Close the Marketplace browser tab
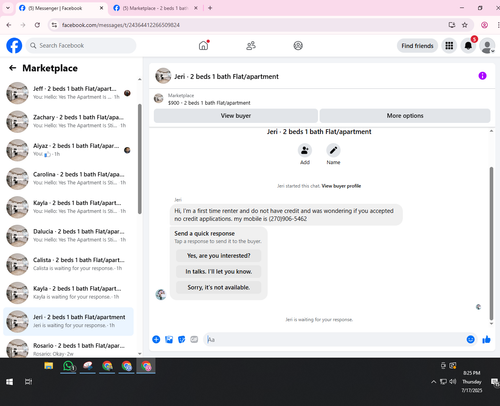Image resolution: width=500 pixels, height=406 pixels. [196, 8]
